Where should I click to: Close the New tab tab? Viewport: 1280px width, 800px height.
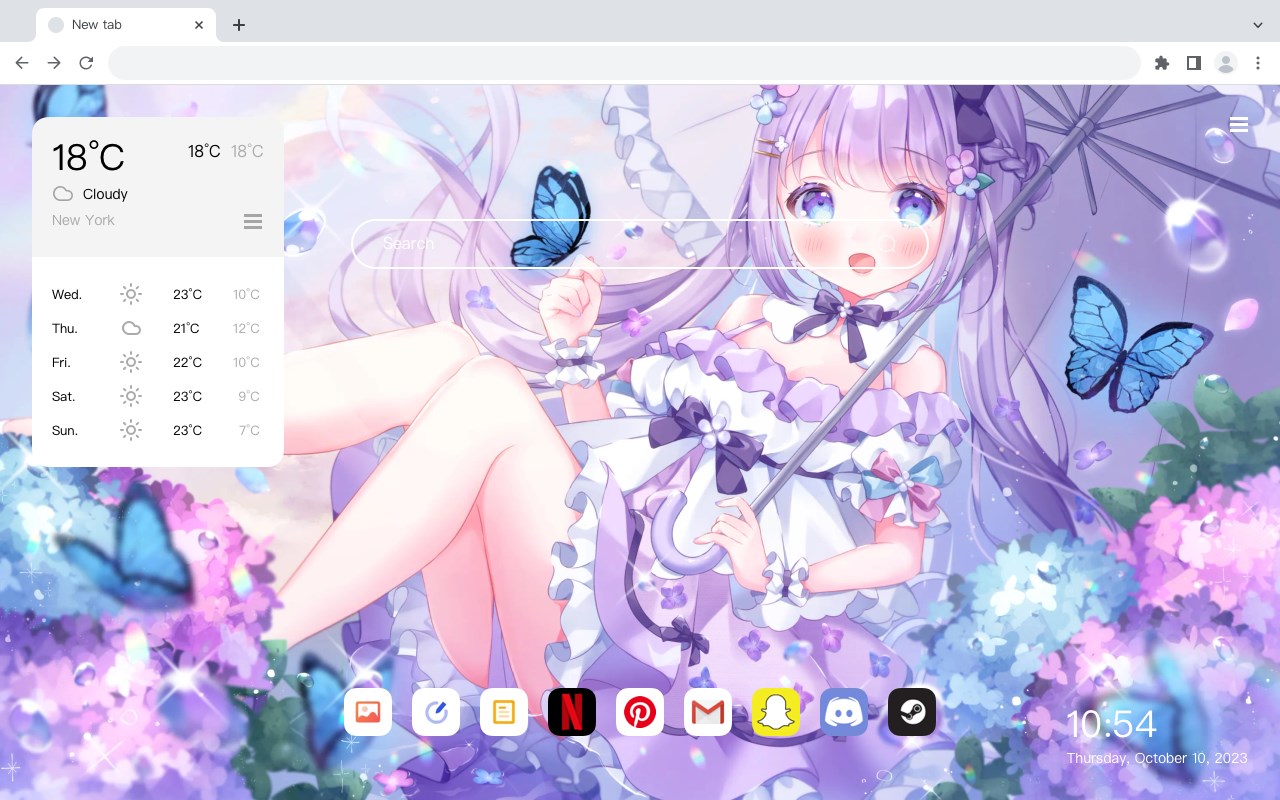(199, 25)
